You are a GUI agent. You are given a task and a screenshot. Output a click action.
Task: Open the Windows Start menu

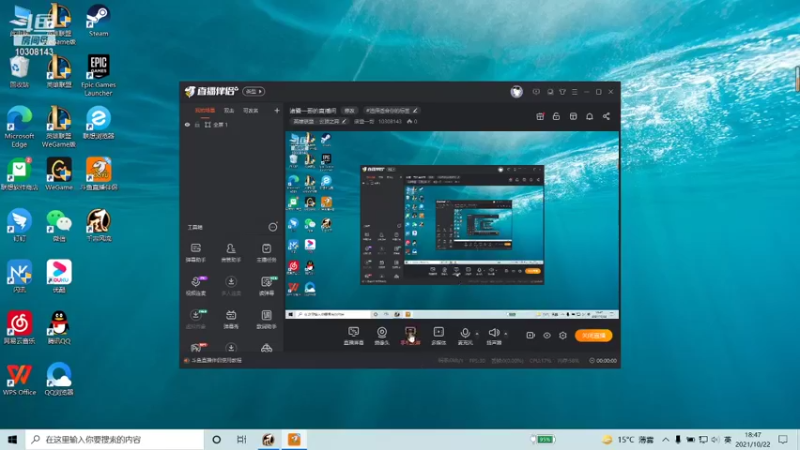pyautogui.click(x=13, y=439)
